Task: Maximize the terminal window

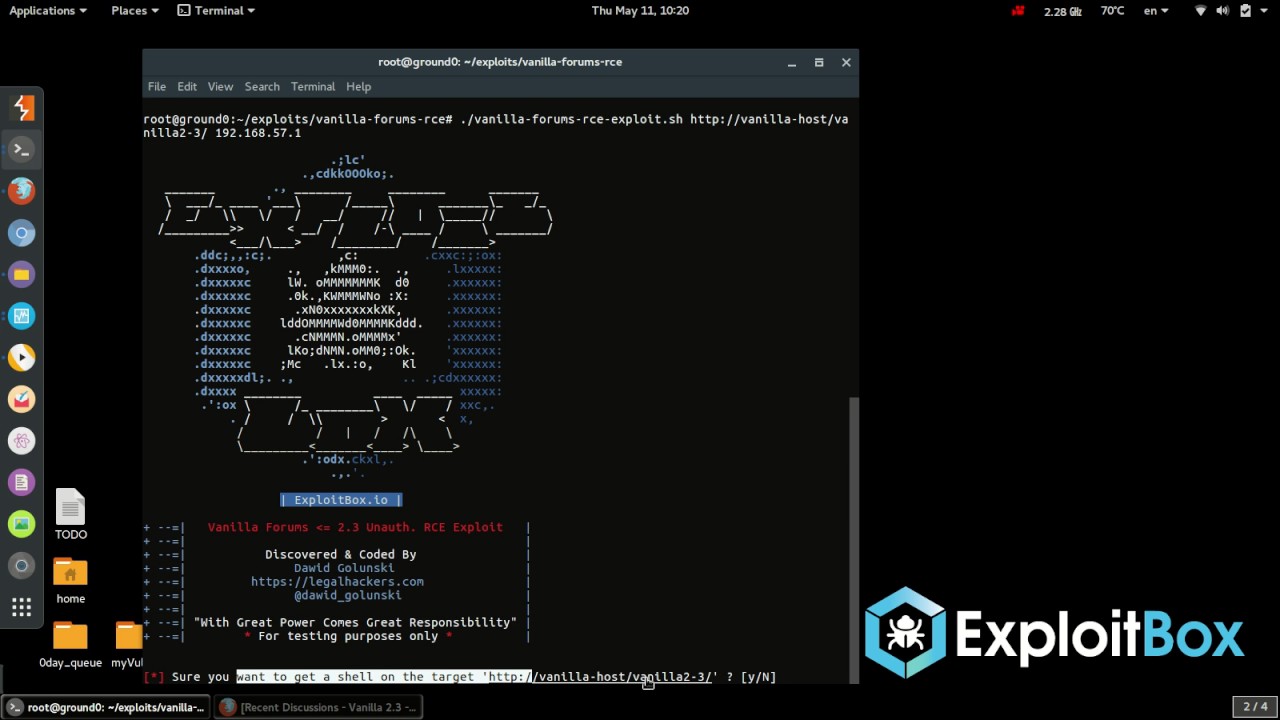Action: tap(819, 62)
